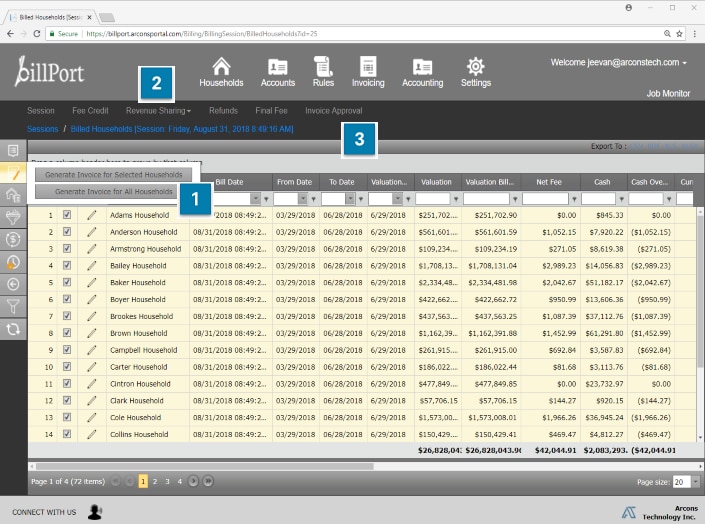Open the Accounting section
Image resolution: width=705 pixels, height=524 pixels.
[423, 72]
